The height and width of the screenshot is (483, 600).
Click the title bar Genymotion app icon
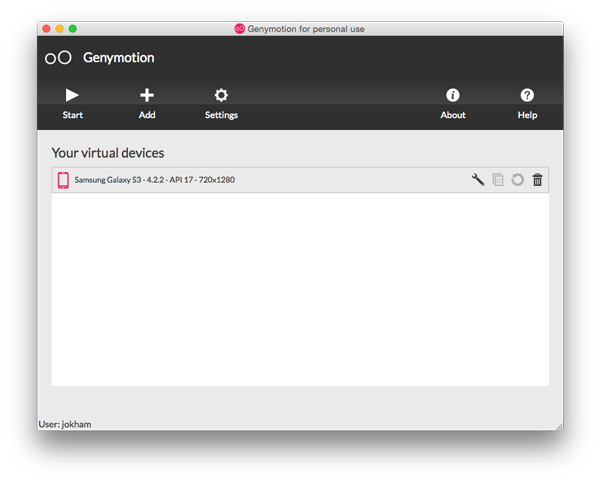tap(240, 29)
